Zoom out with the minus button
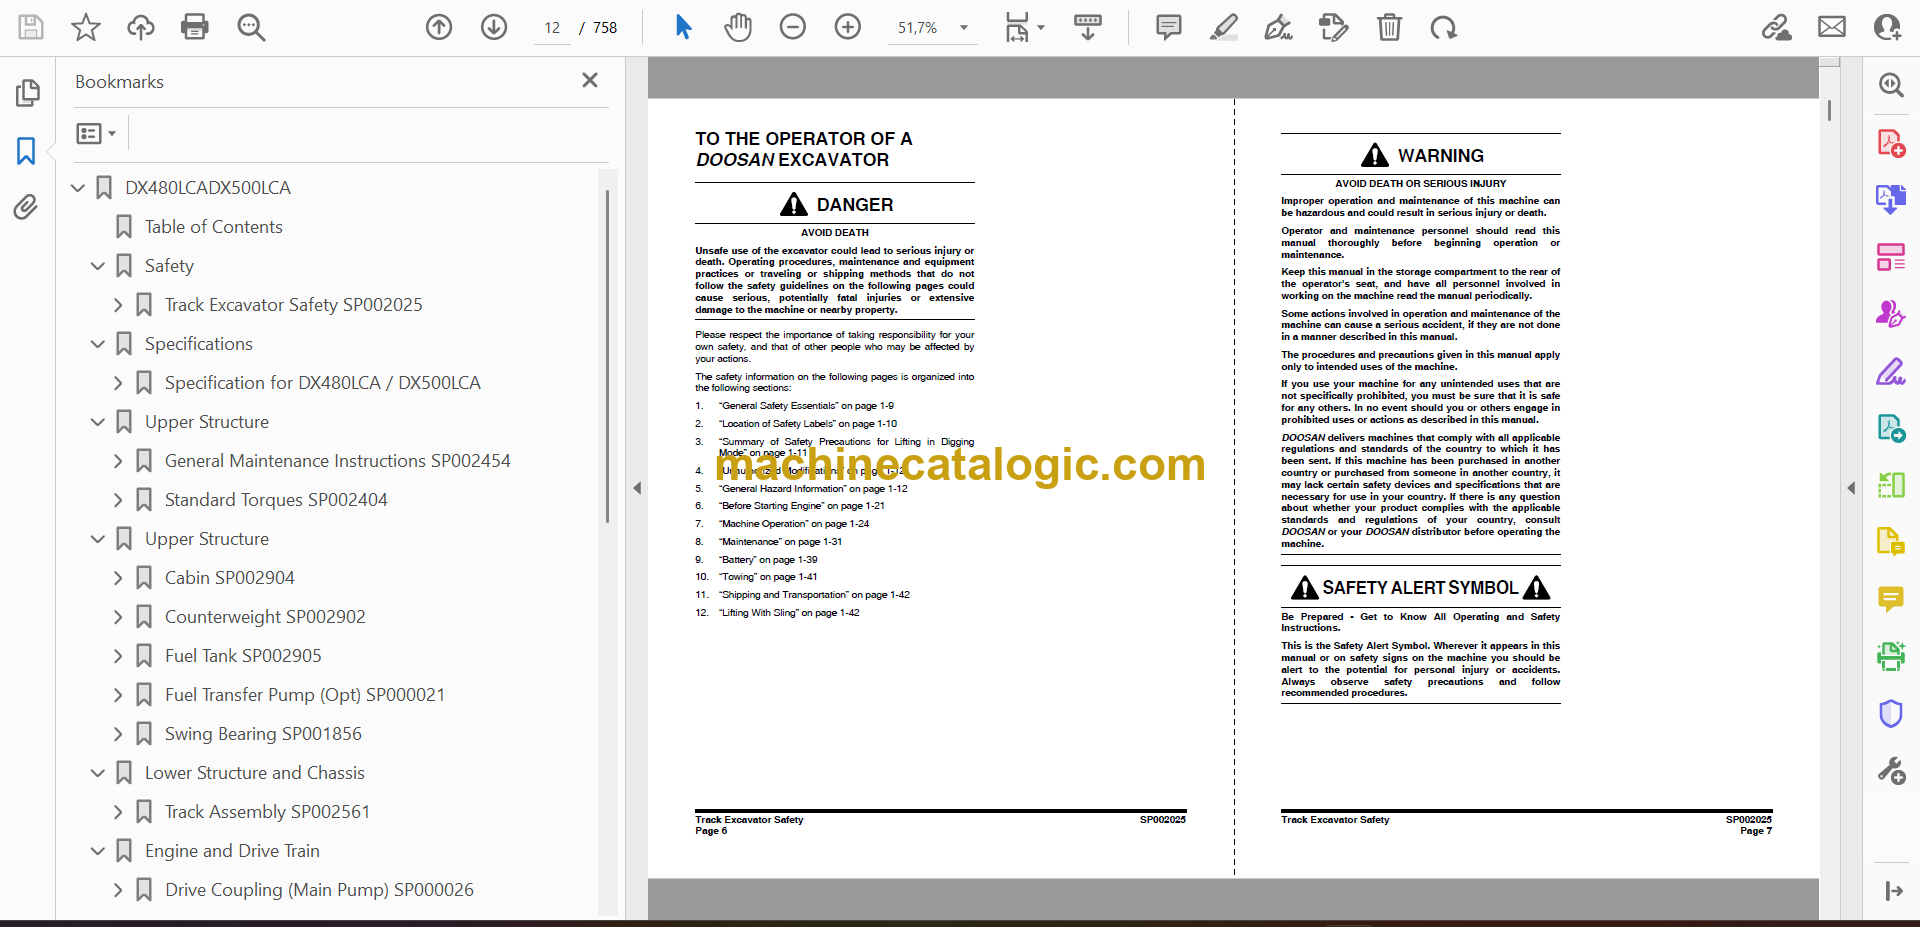Screen dimensions: 1920x927 [x=793, y=27]
